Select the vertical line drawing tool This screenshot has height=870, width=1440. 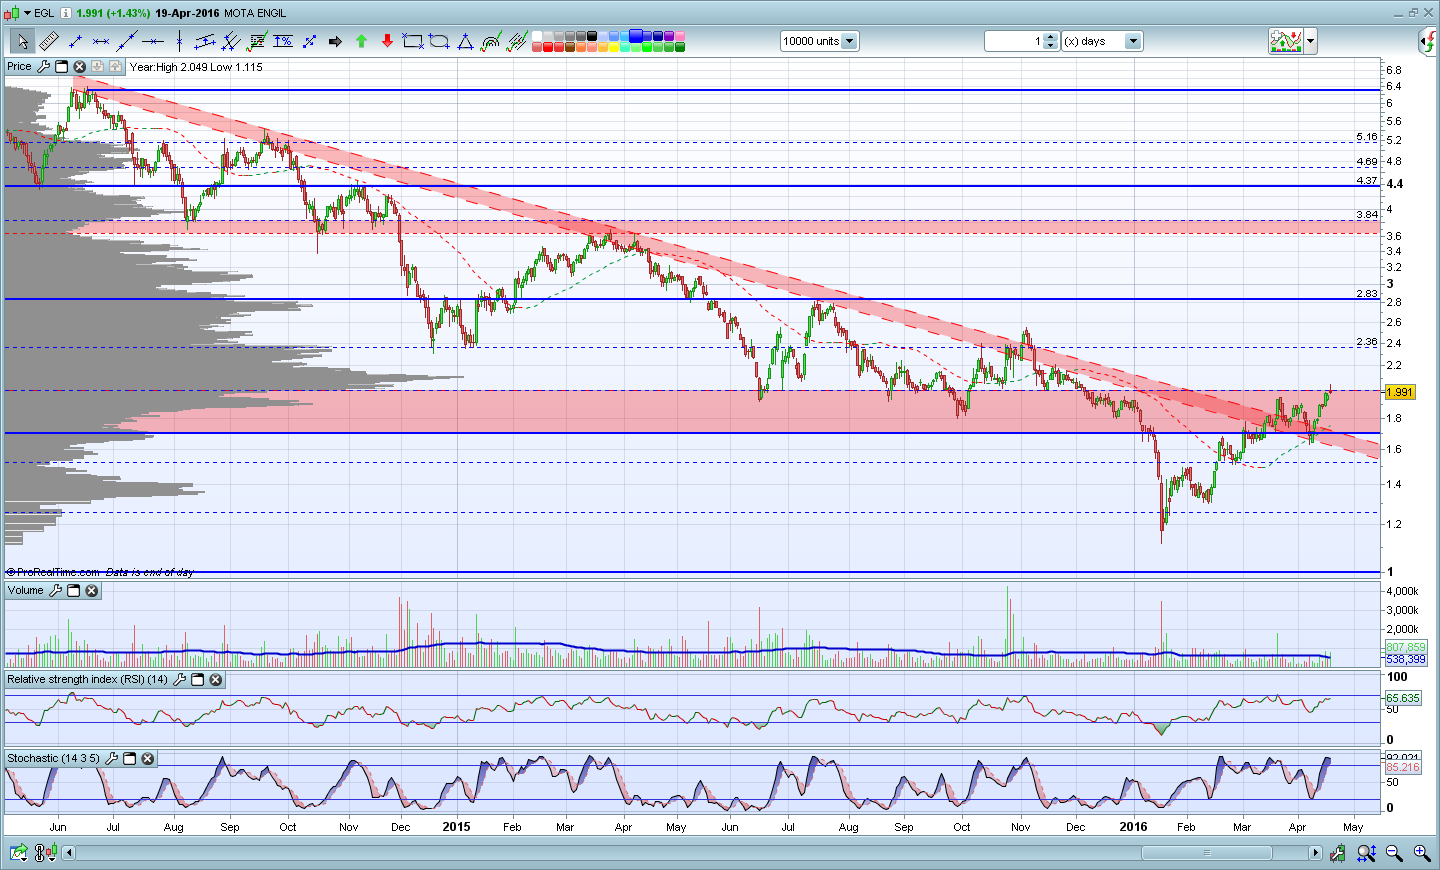(x=179, y=41)
